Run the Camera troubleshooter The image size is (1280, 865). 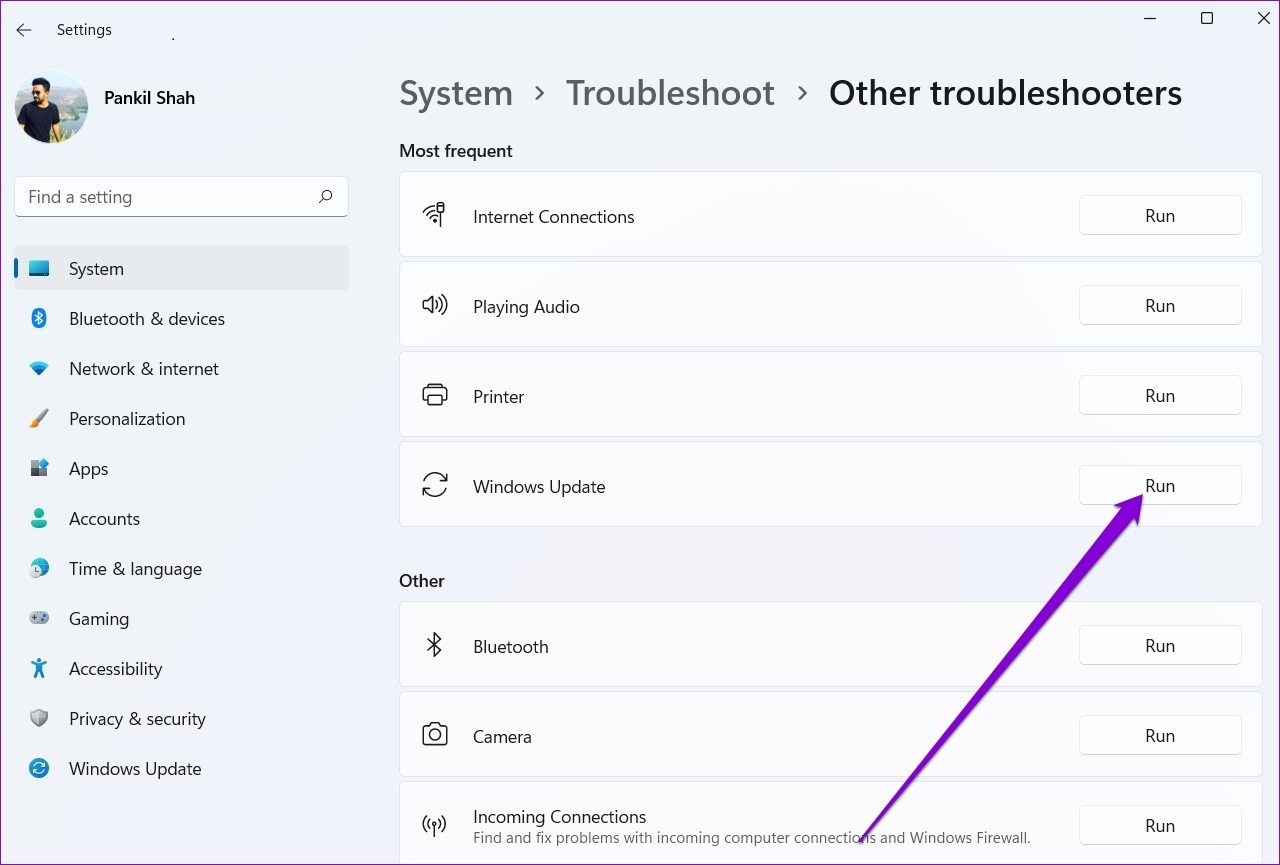(x=1160, y=736)
